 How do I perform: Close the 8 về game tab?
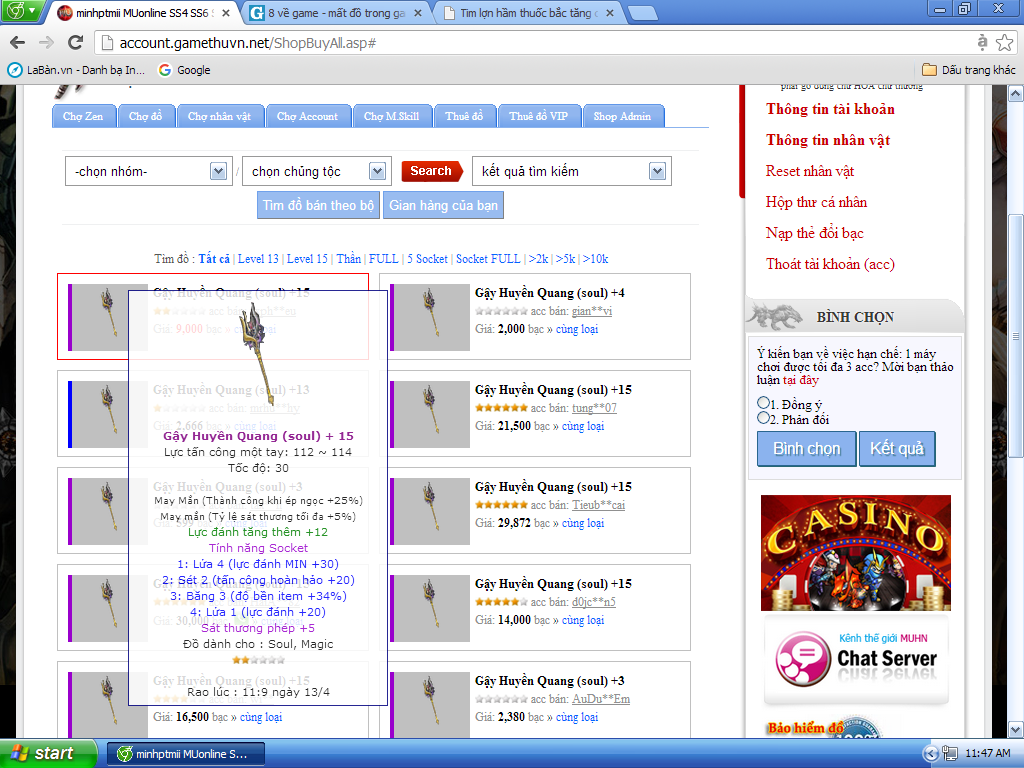point(418,13)
